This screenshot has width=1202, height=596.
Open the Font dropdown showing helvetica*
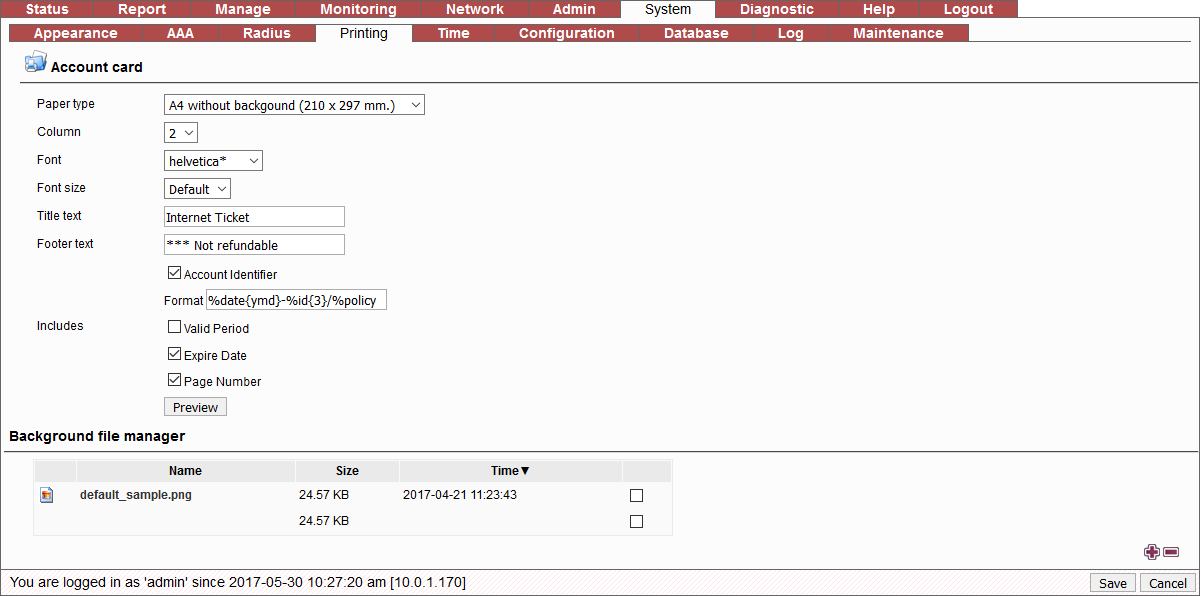click(x=213, y=160)
